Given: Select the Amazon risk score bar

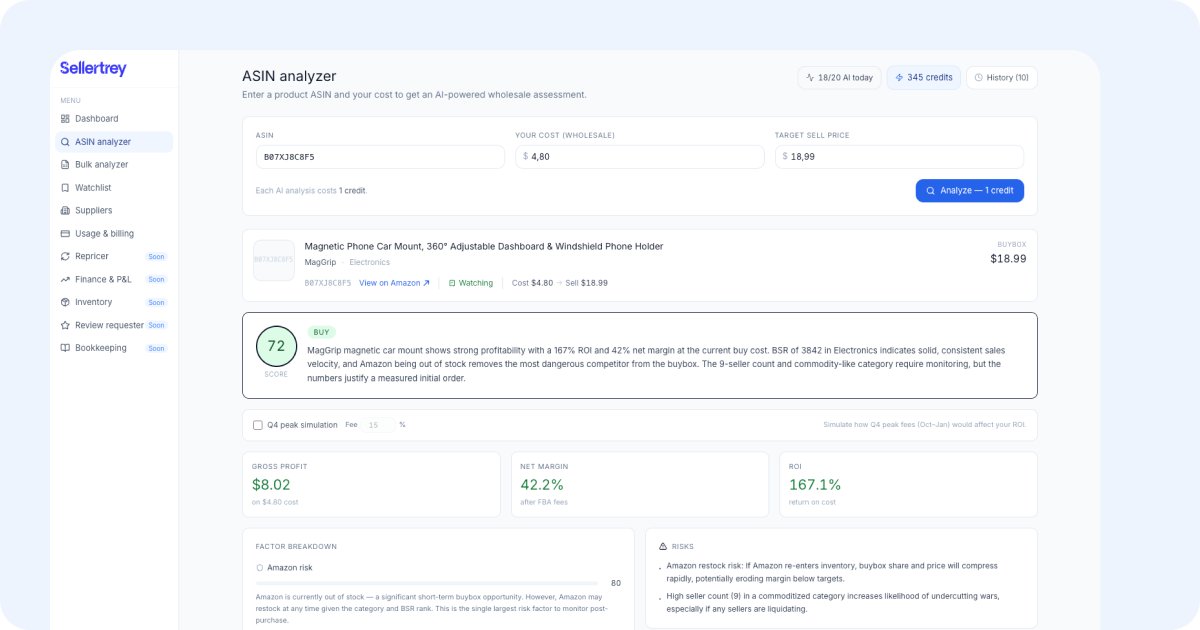Looking at the screenshot, I should (x=427, y=583).
